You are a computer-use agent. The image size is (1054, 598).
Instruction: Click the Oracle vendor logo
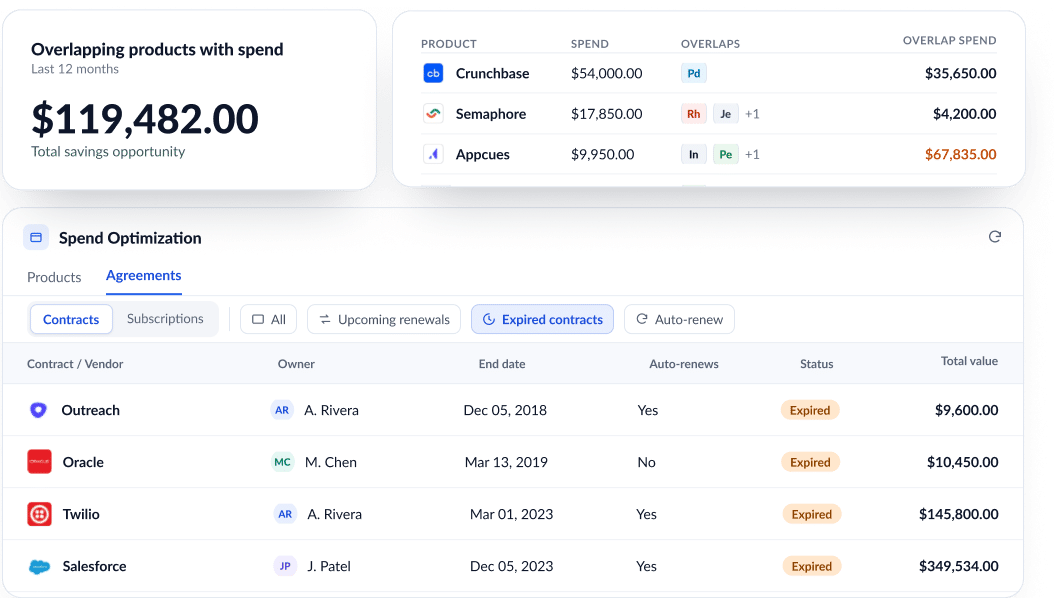point(40,462)
